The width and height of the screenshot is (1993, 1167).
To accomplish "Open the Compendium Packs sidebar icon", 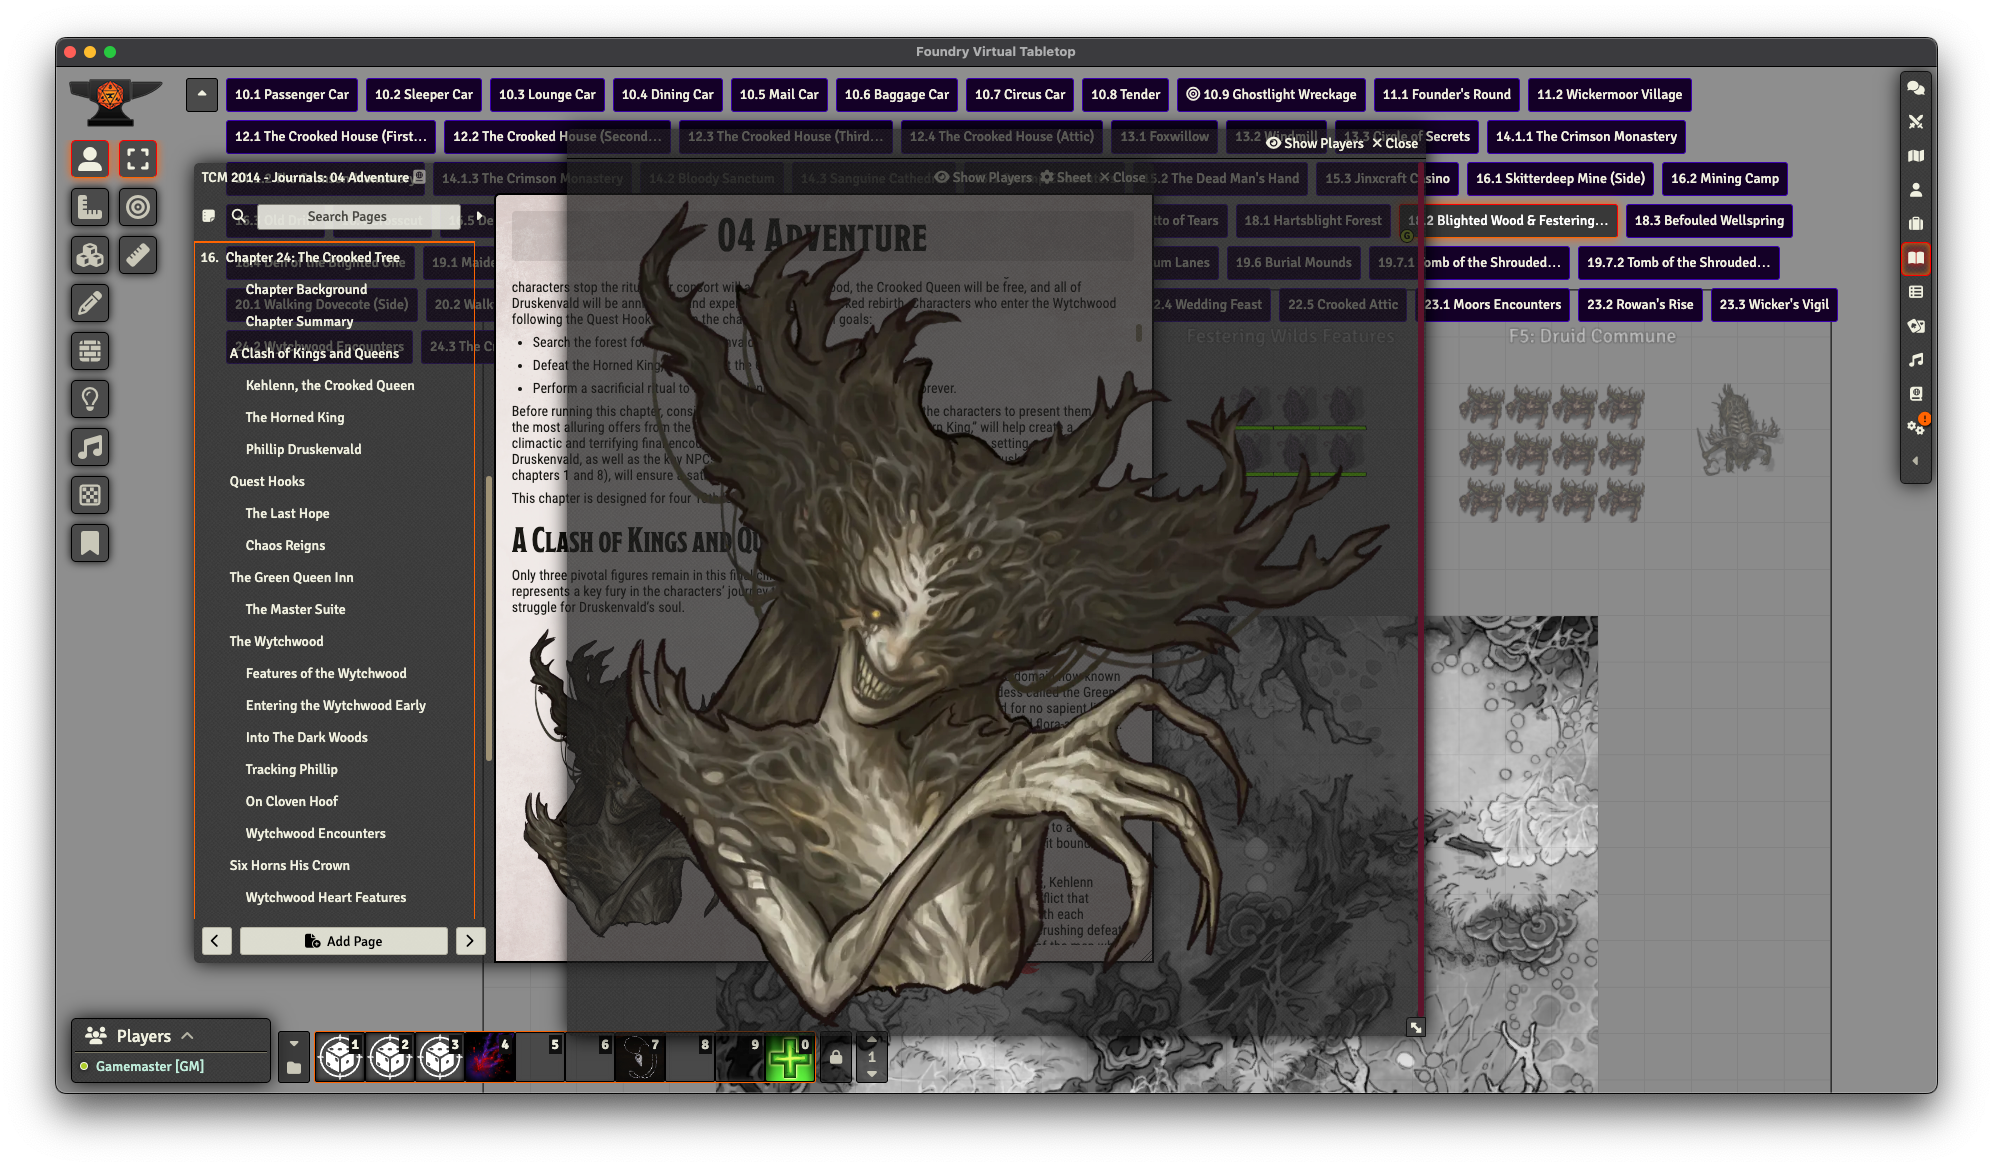I will [x=1915, y=394].
